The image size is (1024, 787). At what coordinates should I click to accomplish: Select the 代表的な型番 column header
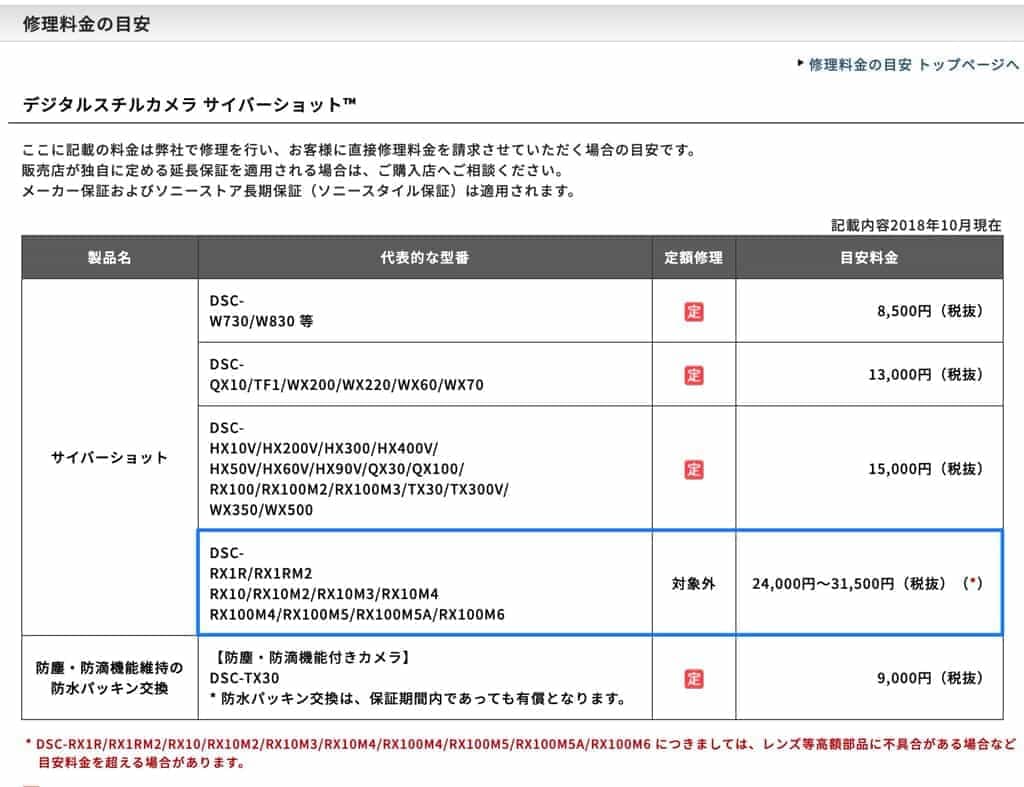pos(424,257)
